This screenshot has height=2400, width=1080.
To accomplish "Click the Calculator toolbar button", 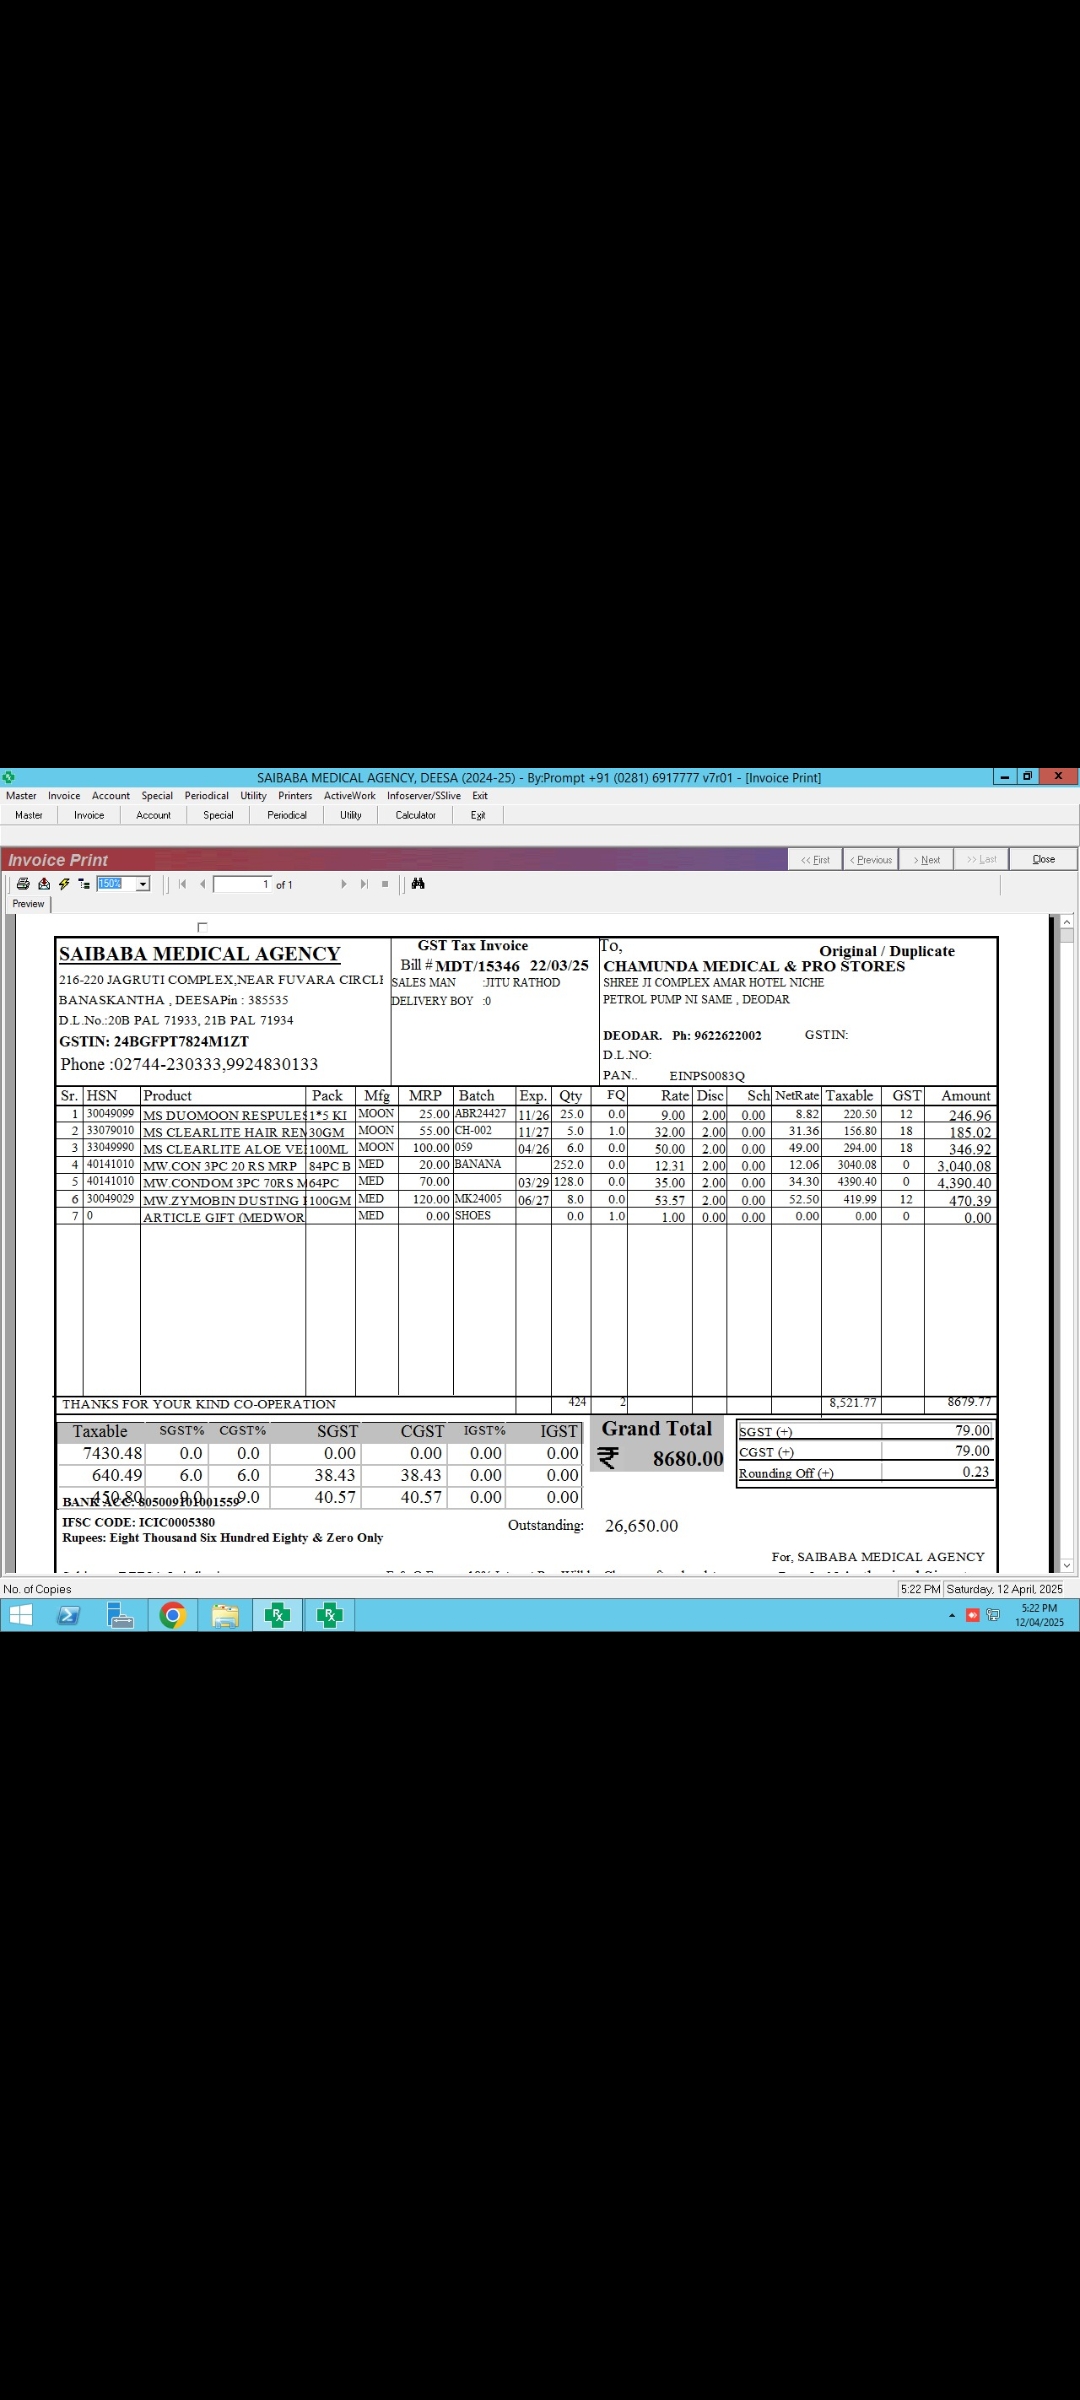I will (415, 815).
